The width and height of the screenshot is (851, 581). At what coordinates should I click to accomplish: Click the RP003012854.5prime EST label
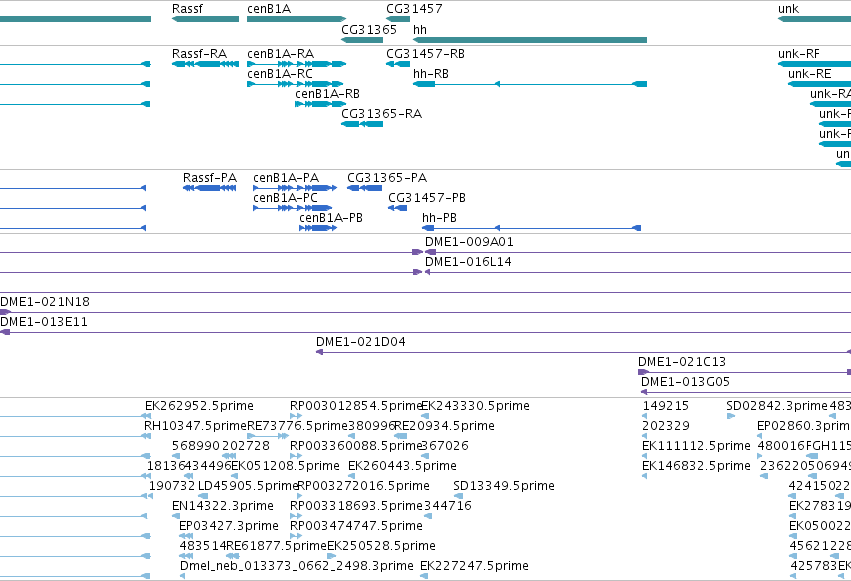(356, 406)
